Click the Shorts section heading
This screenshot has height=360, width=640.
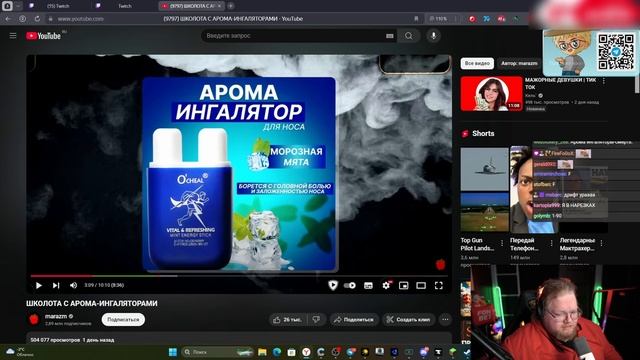pos(483,133)
